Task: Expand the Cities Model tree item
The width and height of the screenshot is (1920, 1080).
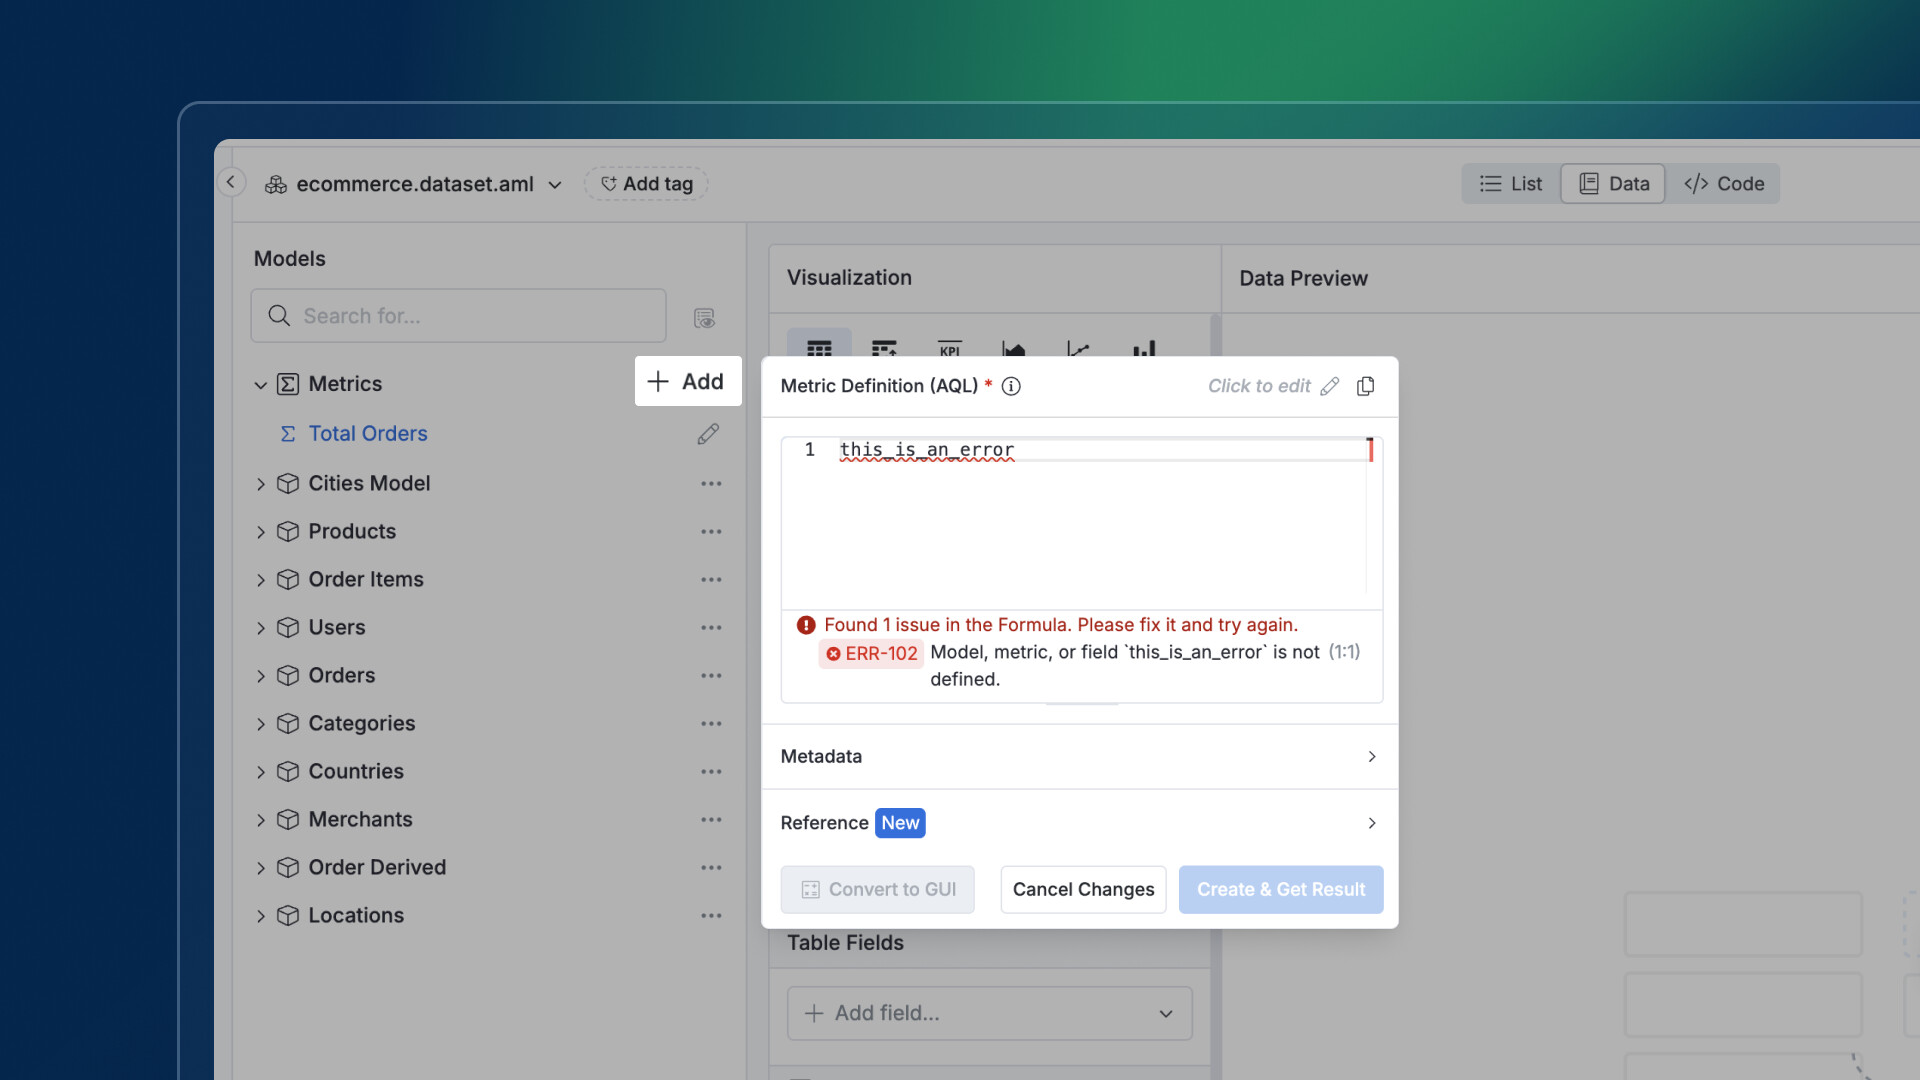Action: [260, 484]
